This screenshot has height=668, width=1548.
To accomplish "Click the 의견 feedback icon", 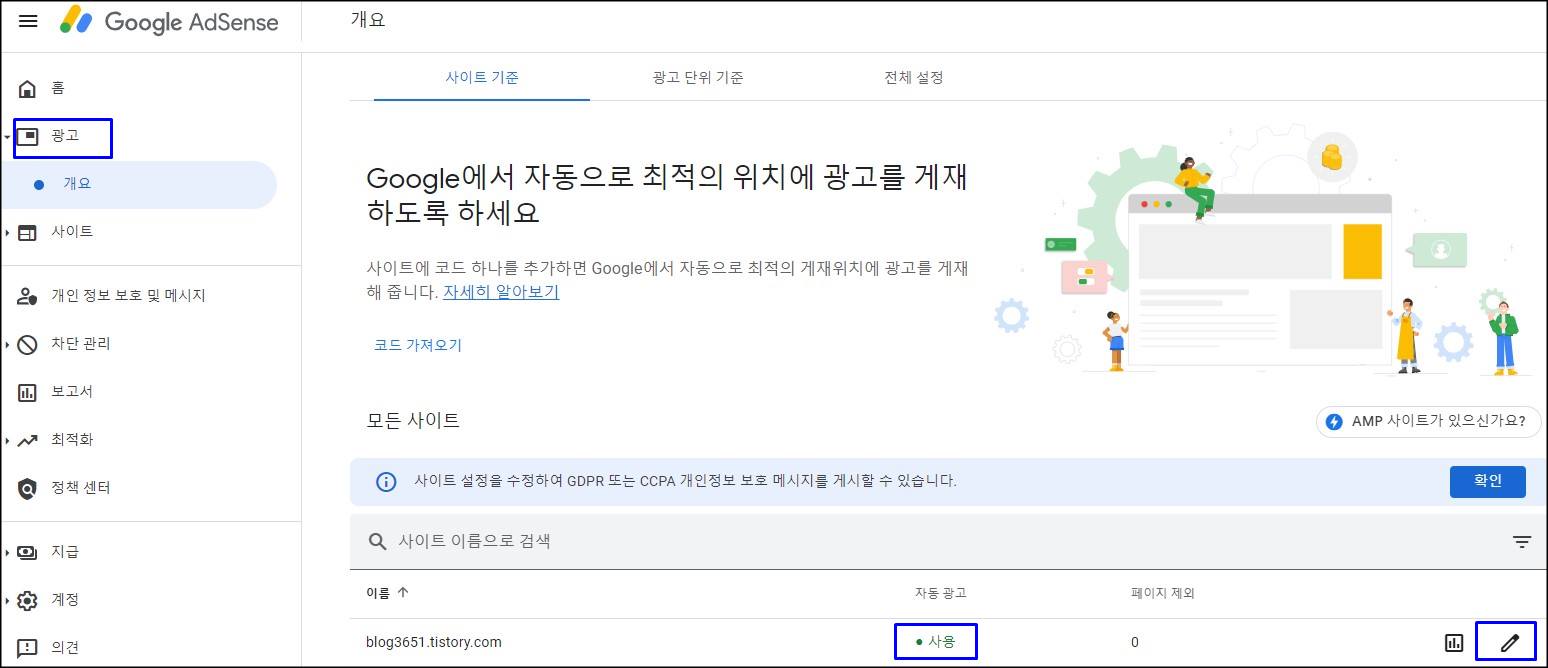I will (28, 648).
